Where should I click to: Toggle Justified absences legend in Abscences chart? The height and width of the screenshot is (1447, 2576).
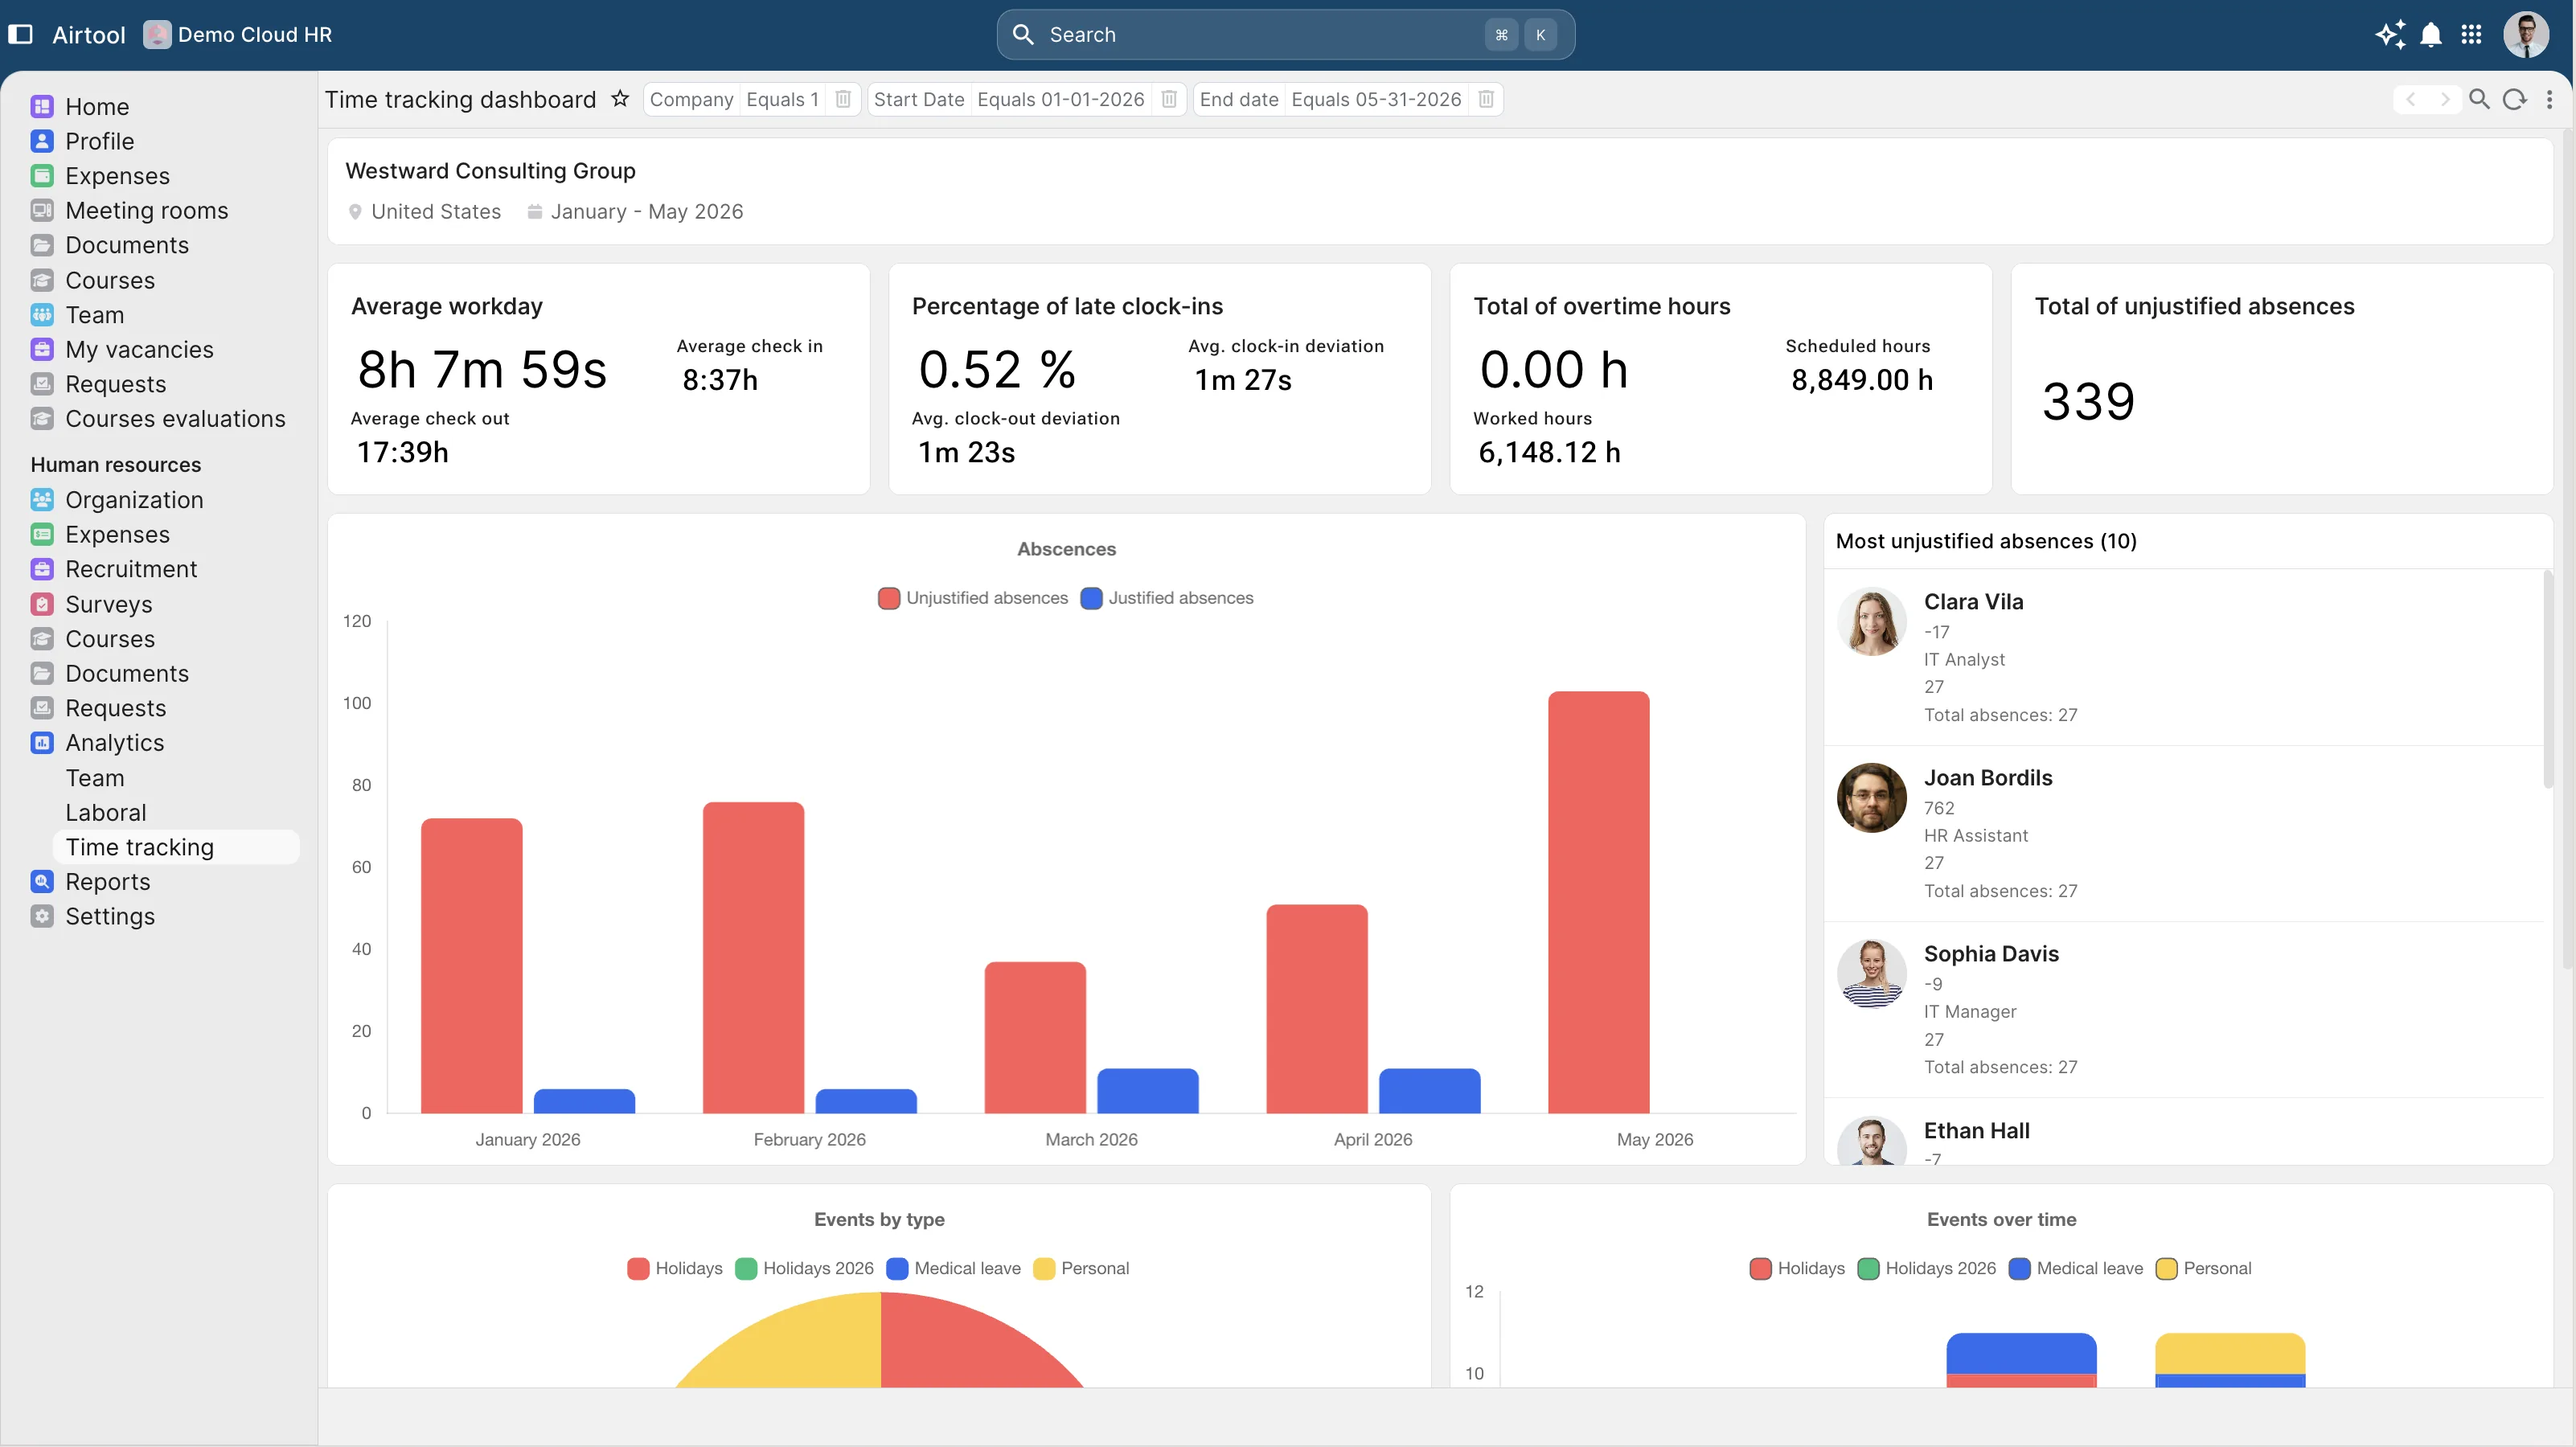coord(1167,598)
